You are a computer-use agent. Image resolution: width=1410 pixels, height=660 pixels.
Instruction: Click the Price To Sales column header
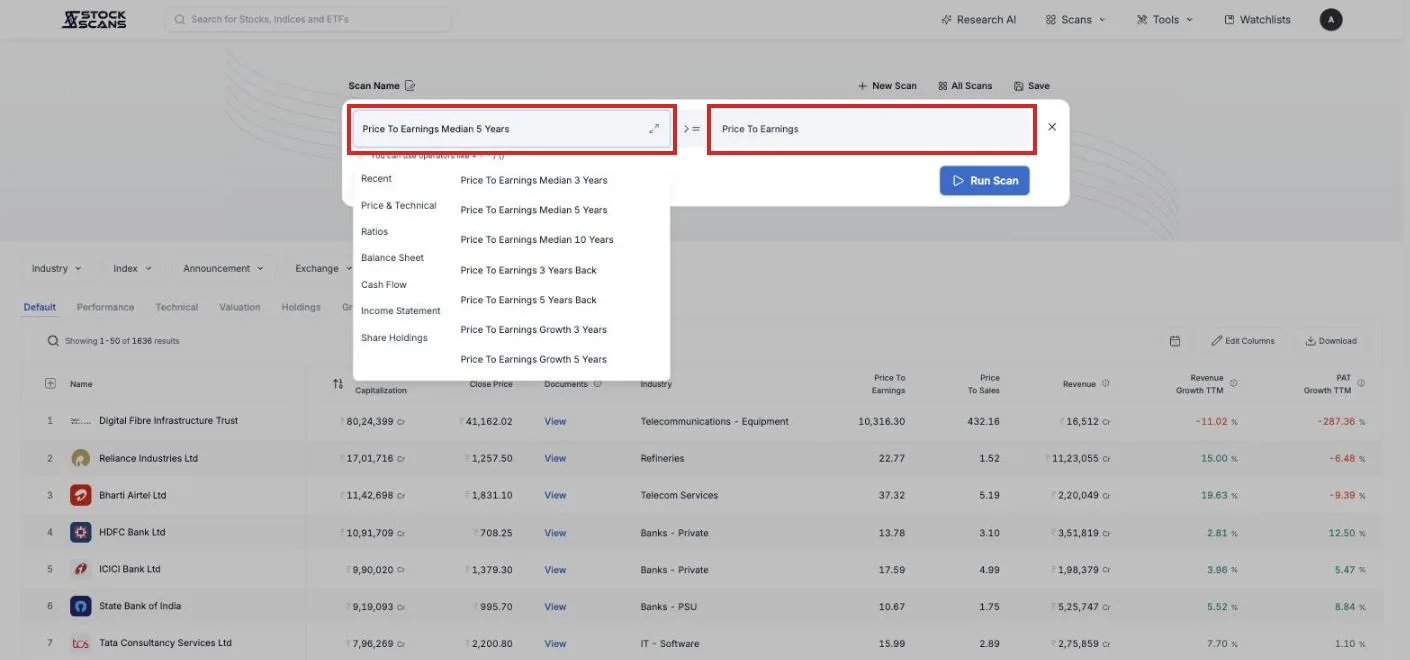[985, 384]
